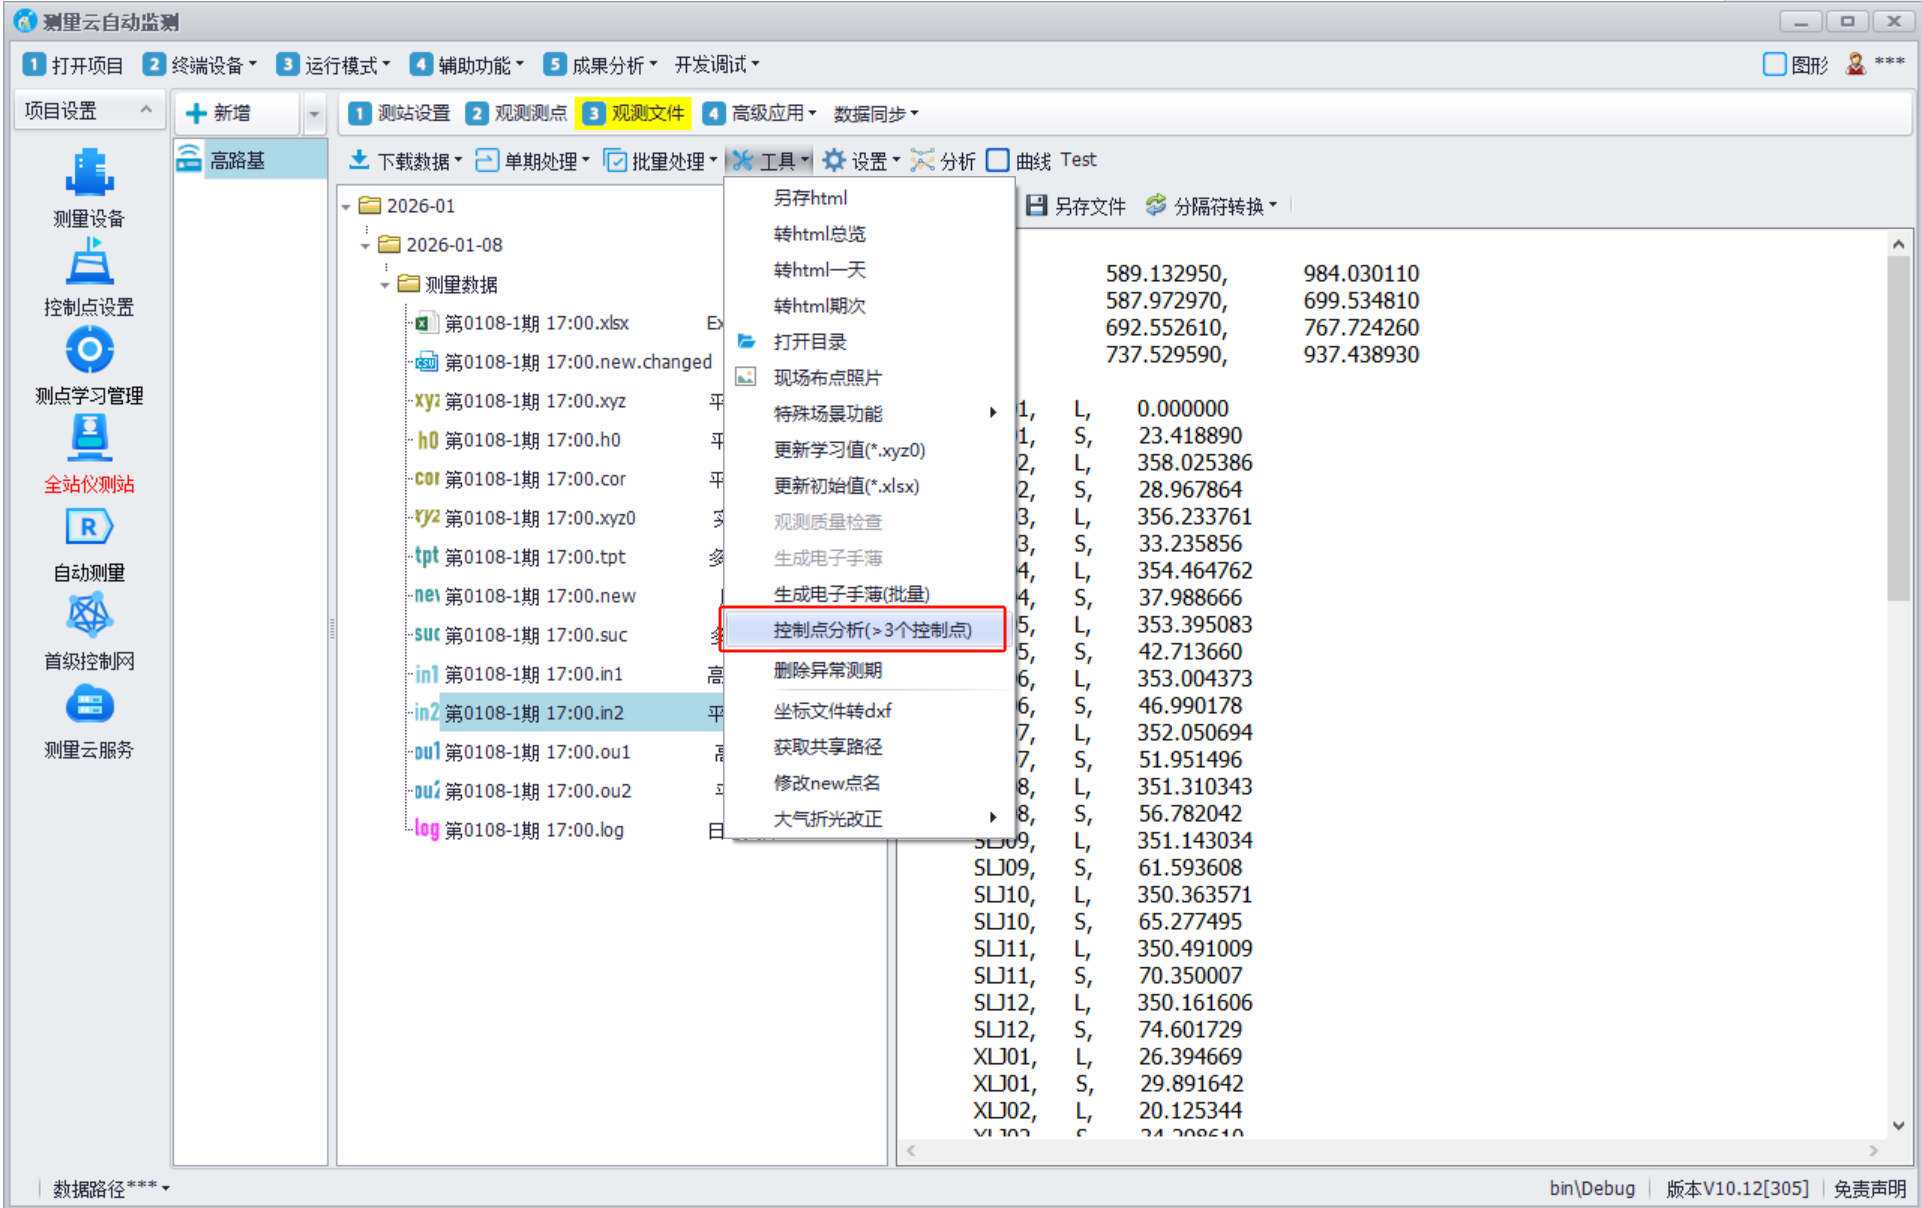Image resolution: width=1921 pixels, height=1208 pixels.
Task: Click the vertical scrollbar down arrow
Action: pyautogui.click(x=1898, y=1126)
